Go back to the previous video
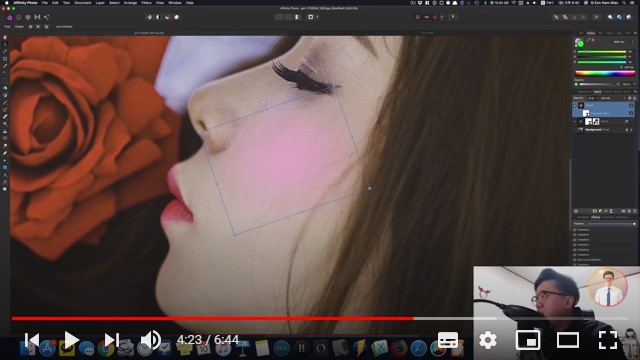 (x=32, y=340)
